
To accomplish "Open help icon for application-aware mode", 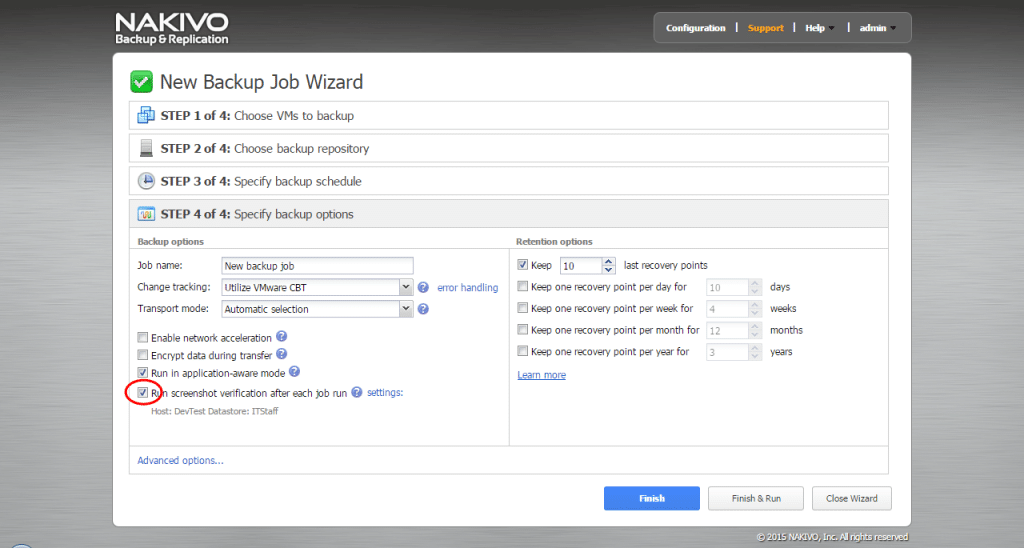I will pos(295,372).
